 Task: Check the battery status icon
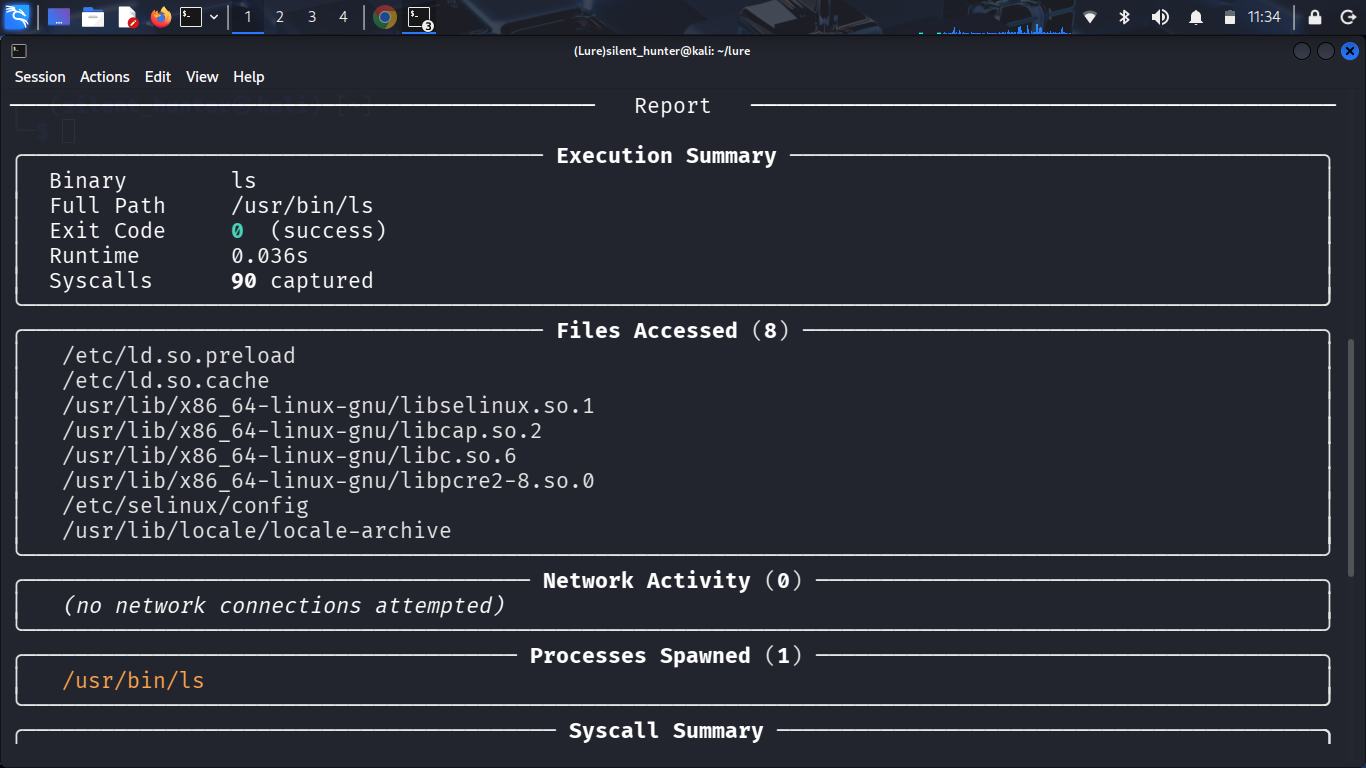tap(1230, 17)
